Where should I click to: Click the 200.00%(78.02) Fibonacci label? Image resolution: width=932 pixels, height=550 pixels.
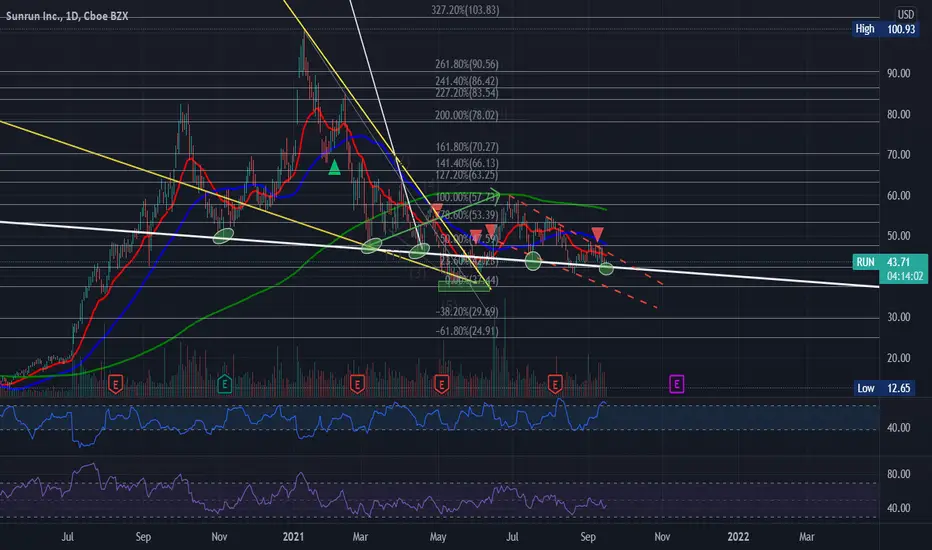[x=467, y=115]
